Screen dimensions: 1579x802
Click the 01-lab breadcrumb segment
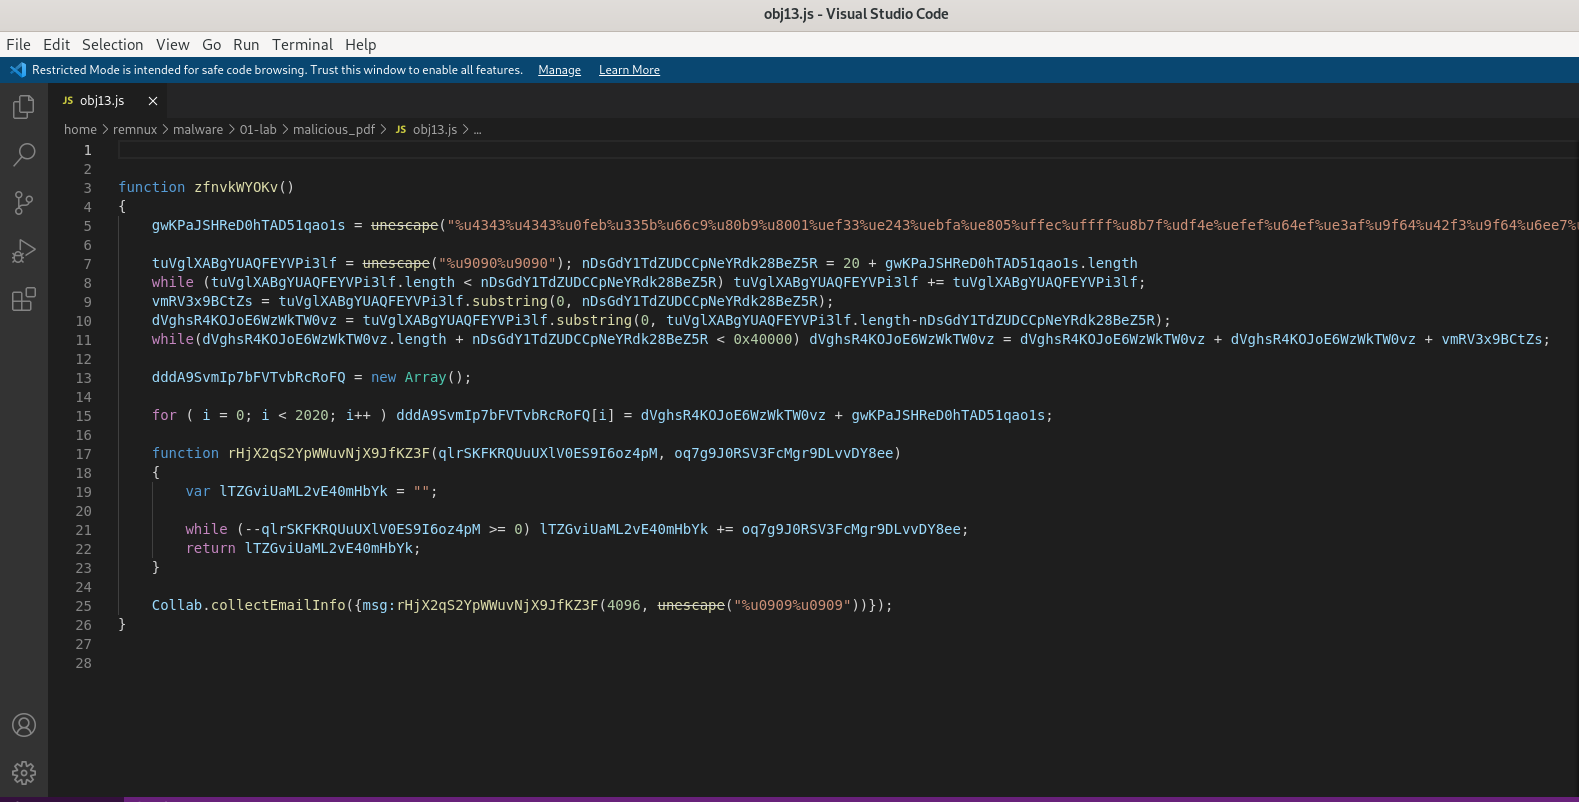click(x=258, y=130)
